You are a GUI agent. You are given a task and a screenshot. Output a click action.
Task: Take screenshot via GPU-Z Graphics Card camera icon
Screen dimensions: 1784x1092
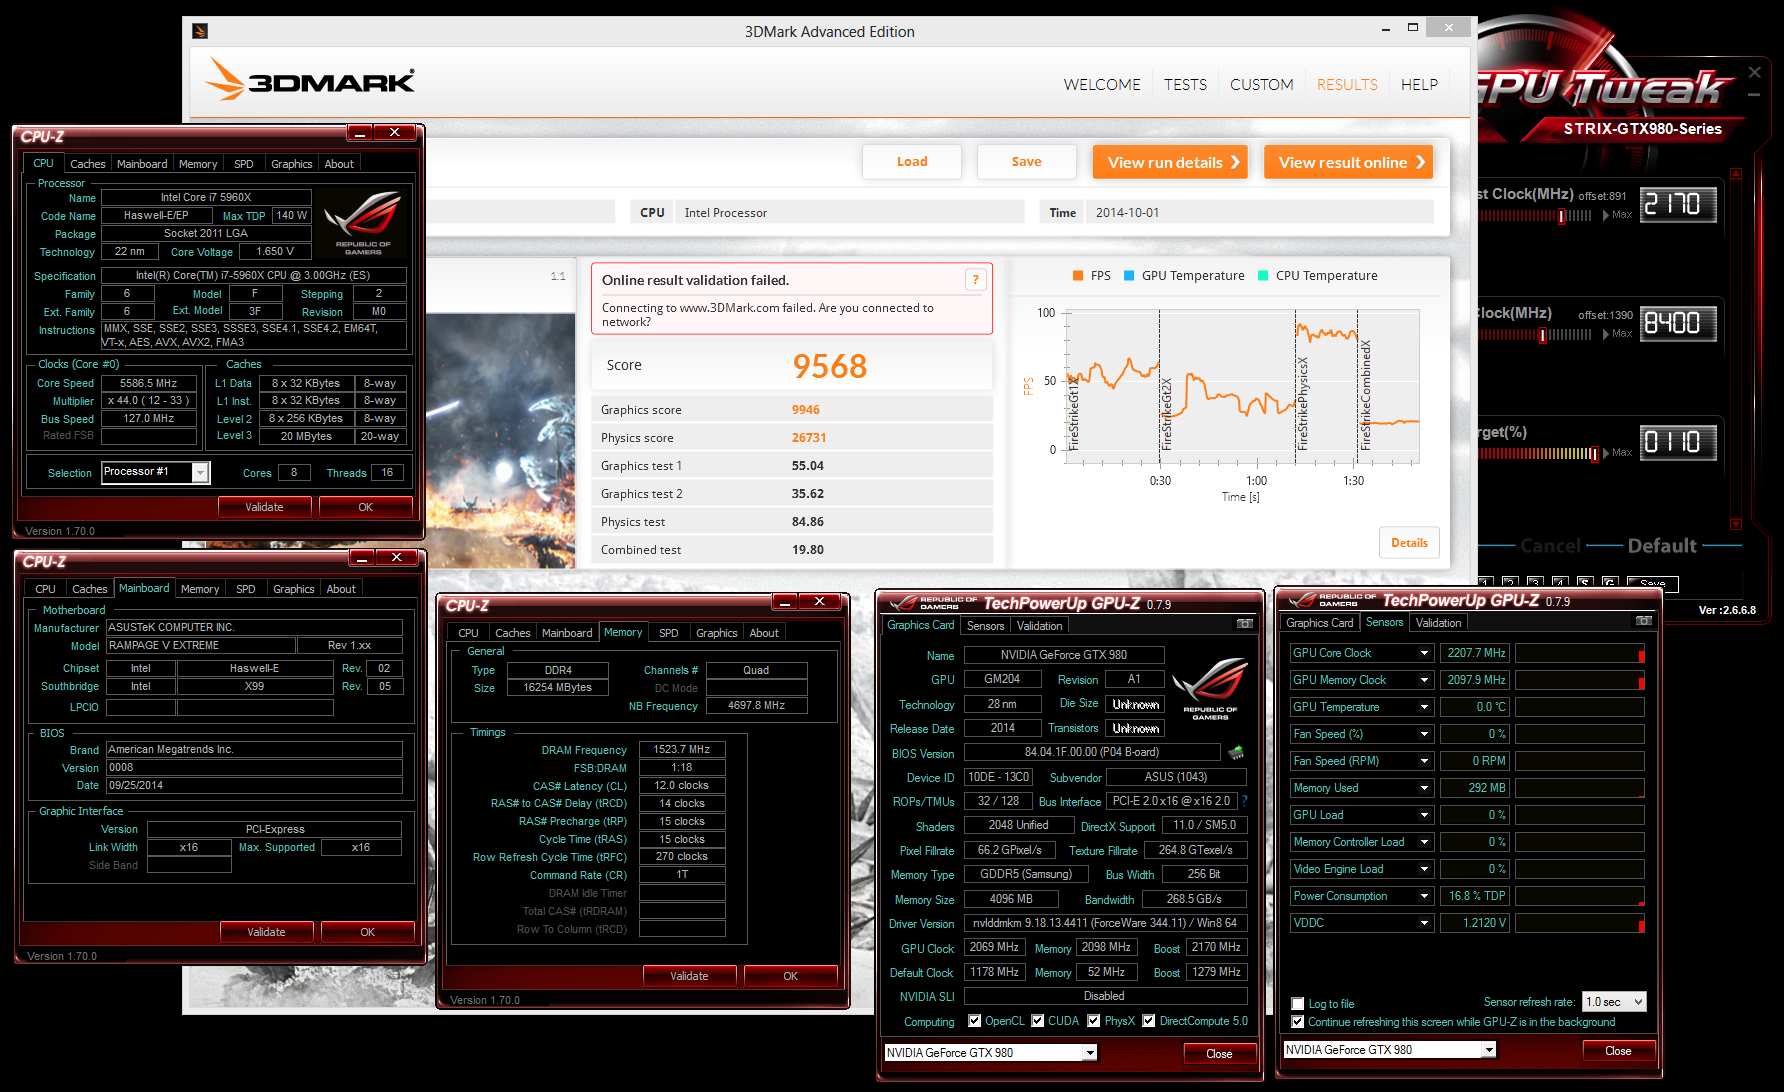click(x=1245, y=624)
